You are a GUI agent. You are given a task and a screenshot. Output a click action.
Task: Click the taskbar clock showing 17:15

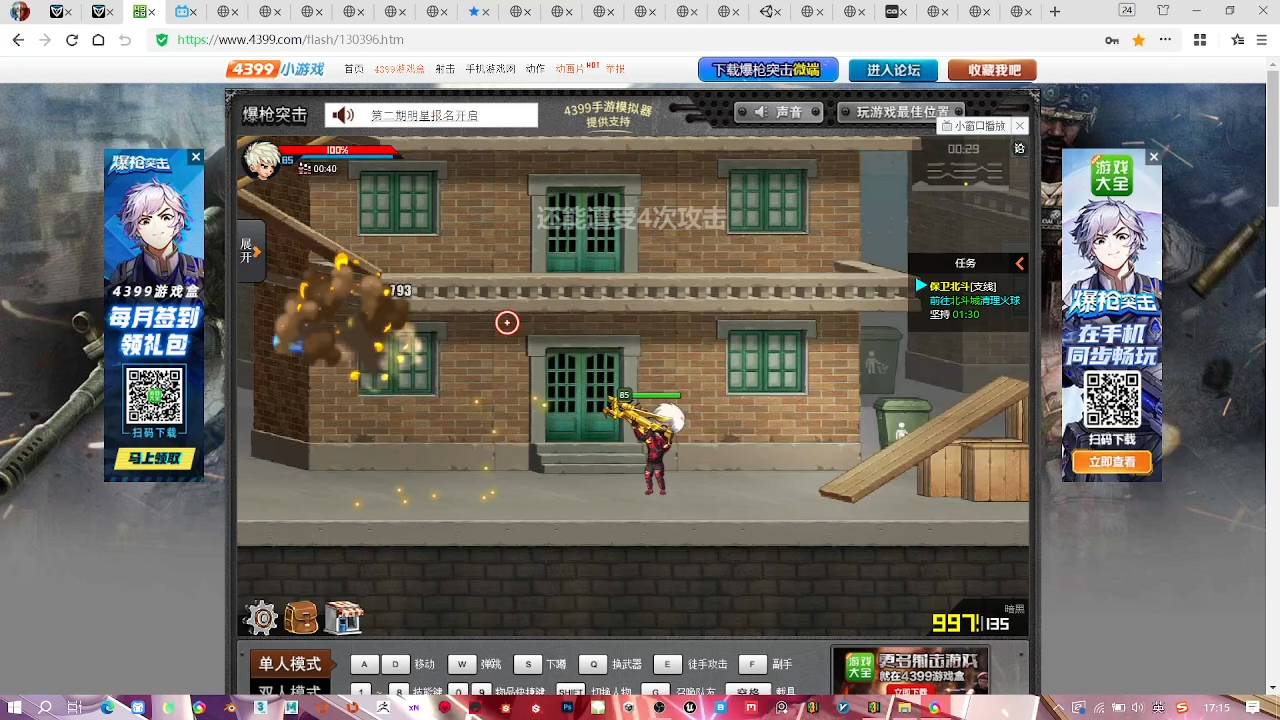pyautogui.click(x=1217, y=707)
